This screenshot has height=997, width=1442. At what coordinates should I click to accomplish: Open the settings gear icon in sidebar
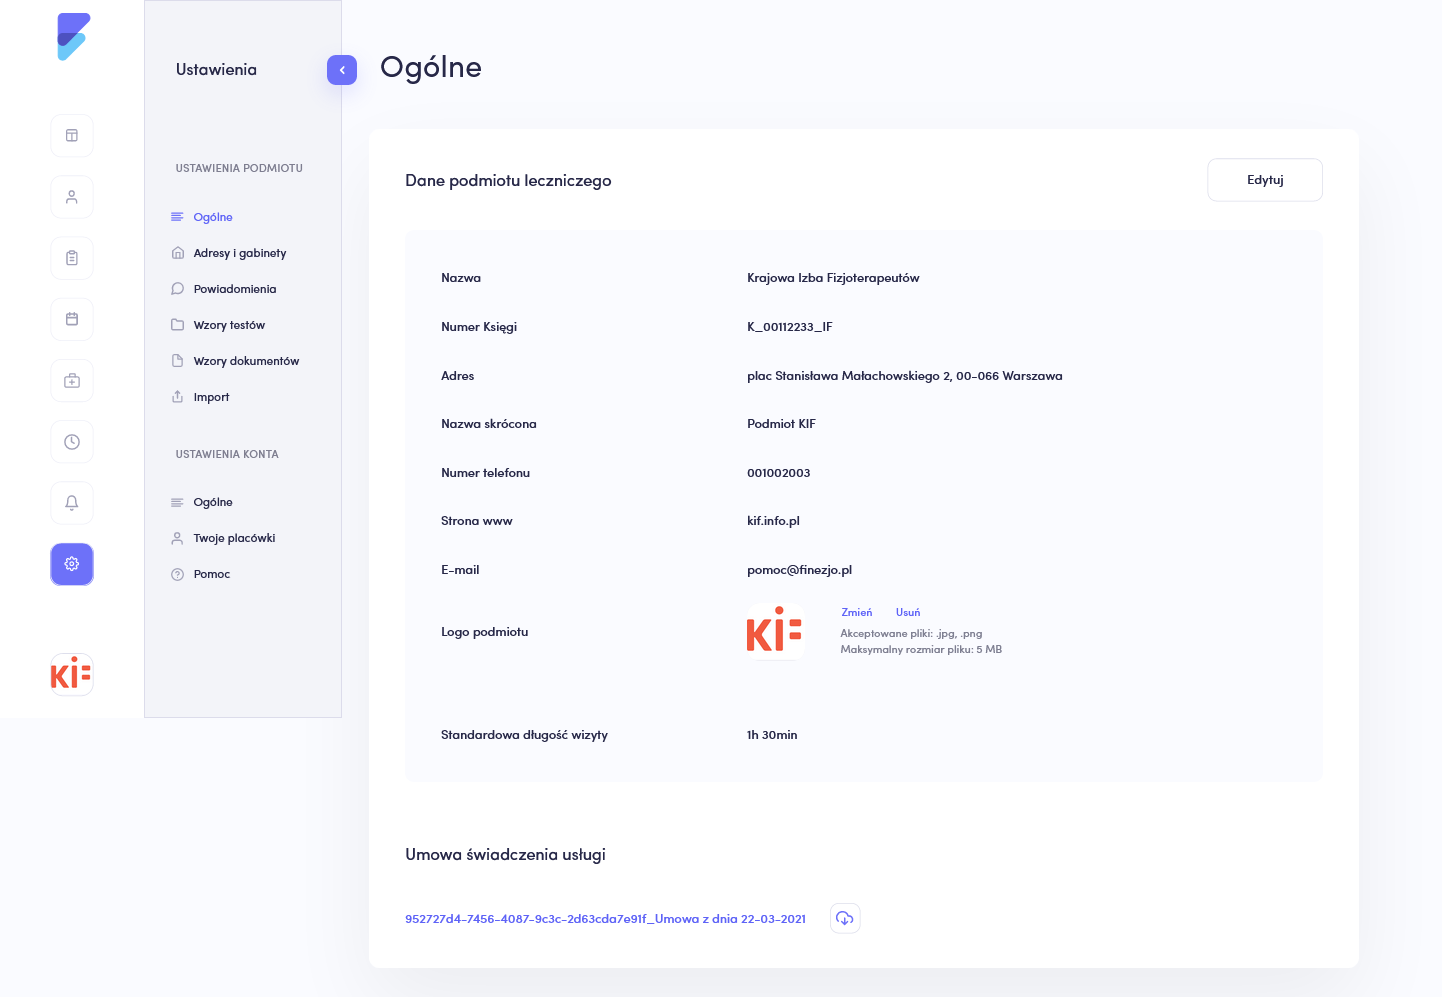pyautogui.click(x=72, y=564)
